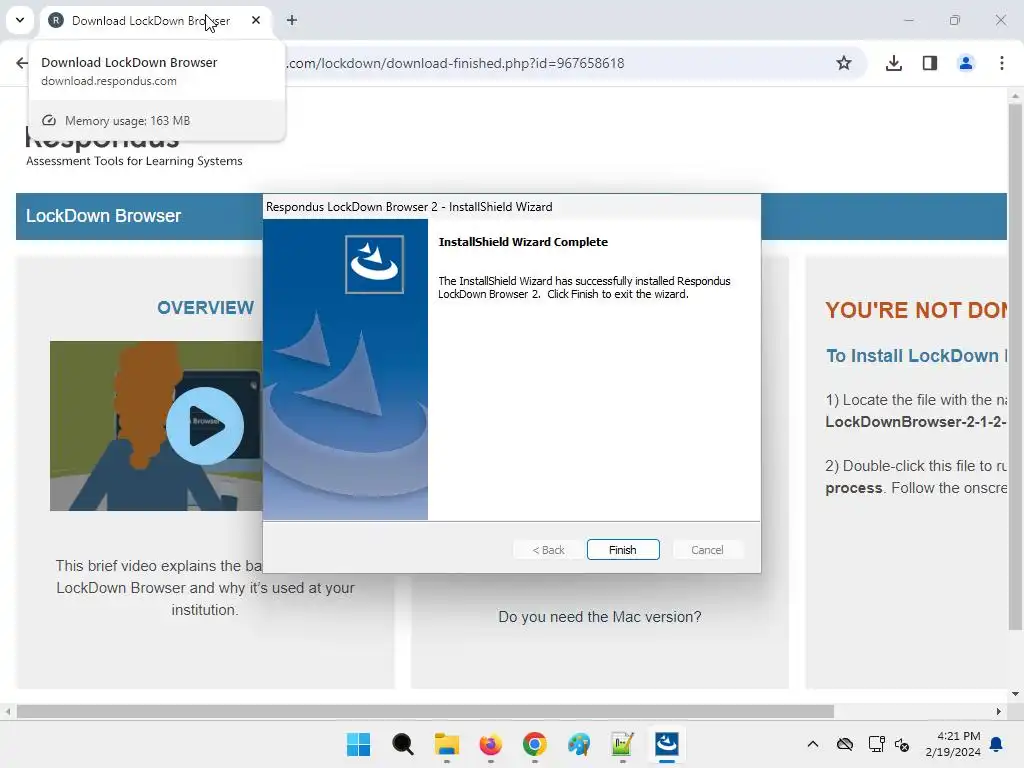Click the 'This brief video explains' caption
The height and width of the screenshot is (768, 1024).
(x=205, y=588)
